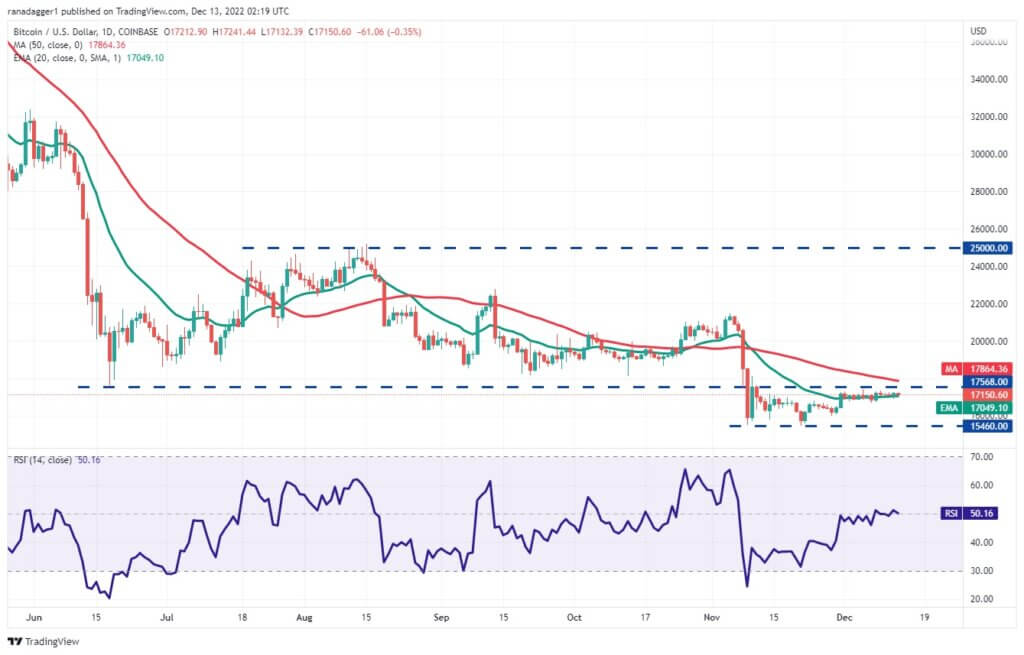Click the 24000.00 price axis label

coord(989,266)
